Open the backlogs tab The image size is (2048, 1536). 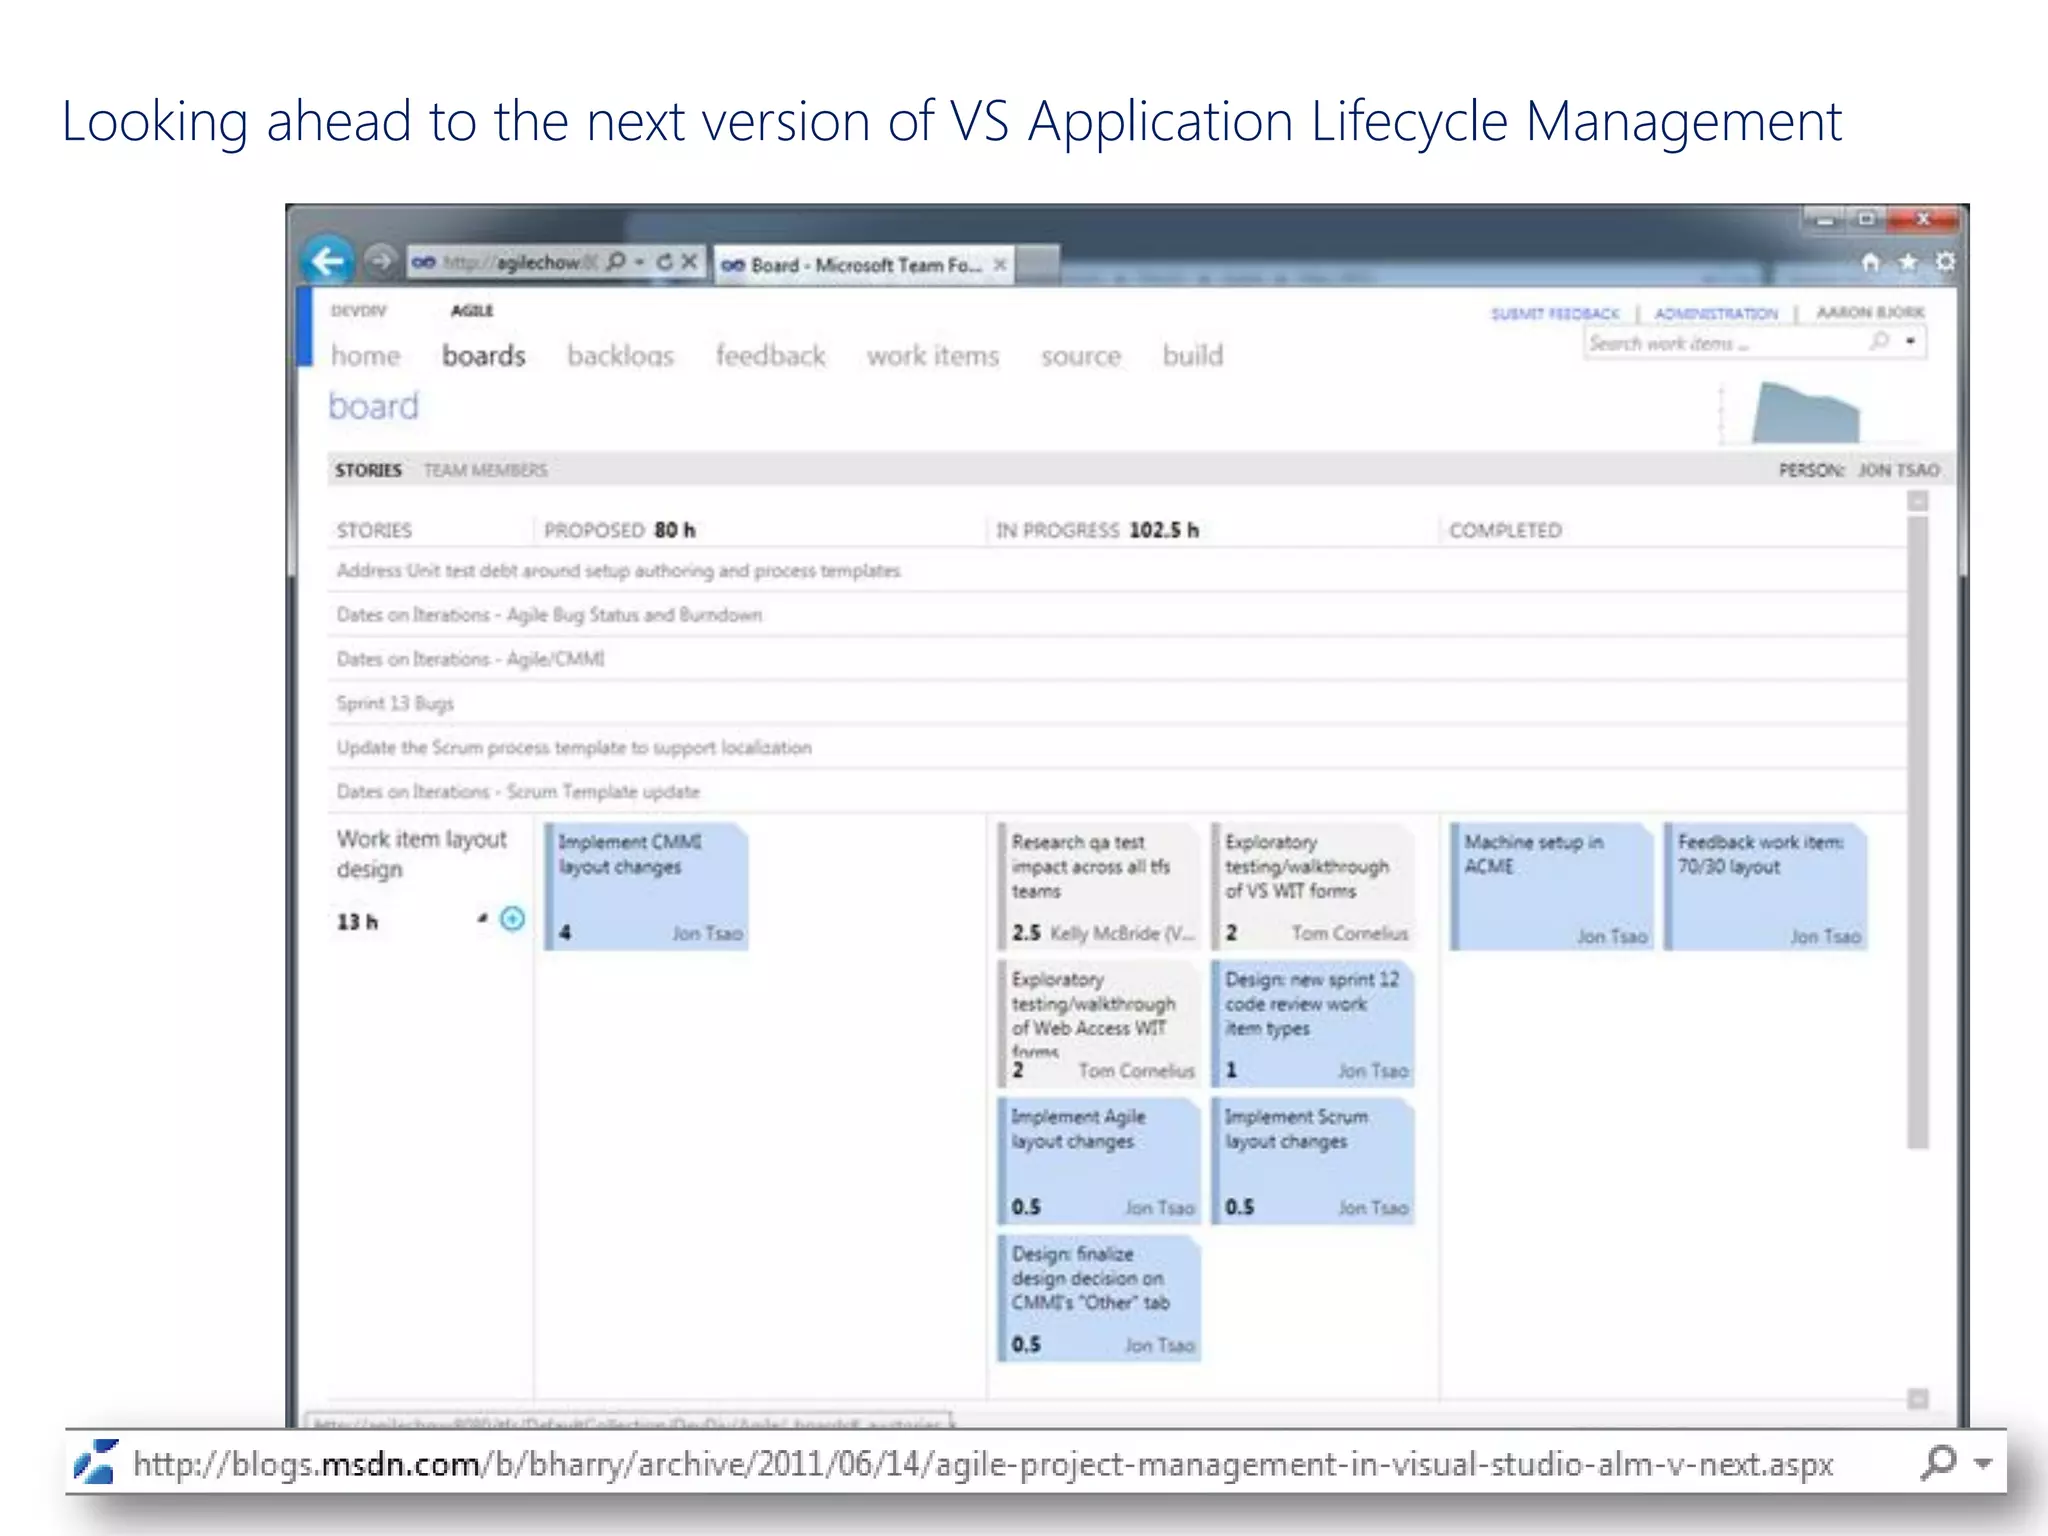pyautogui.click(x=620, y=356)
